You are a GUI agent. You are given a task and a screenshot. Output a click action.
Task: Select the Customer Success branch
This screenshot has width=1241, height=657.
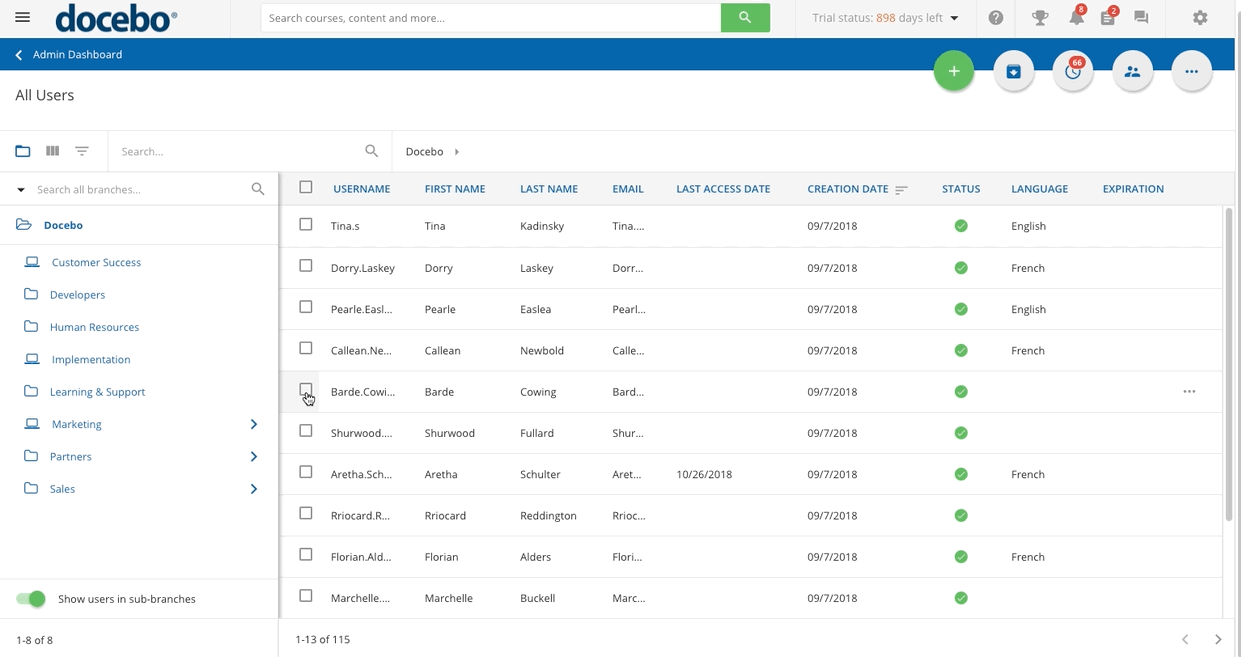(96, 262)
